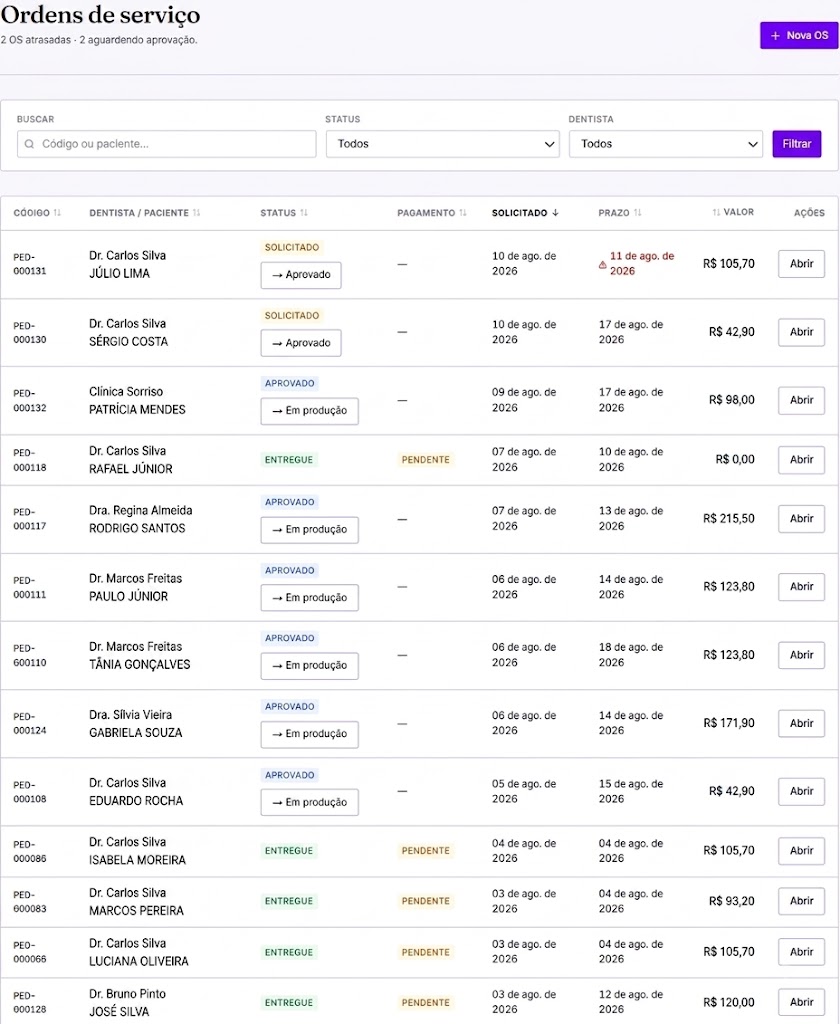This screenshot has width=840, height=1024.
Task: Sort by Pagamento column arrows
Action: point(463,213)
